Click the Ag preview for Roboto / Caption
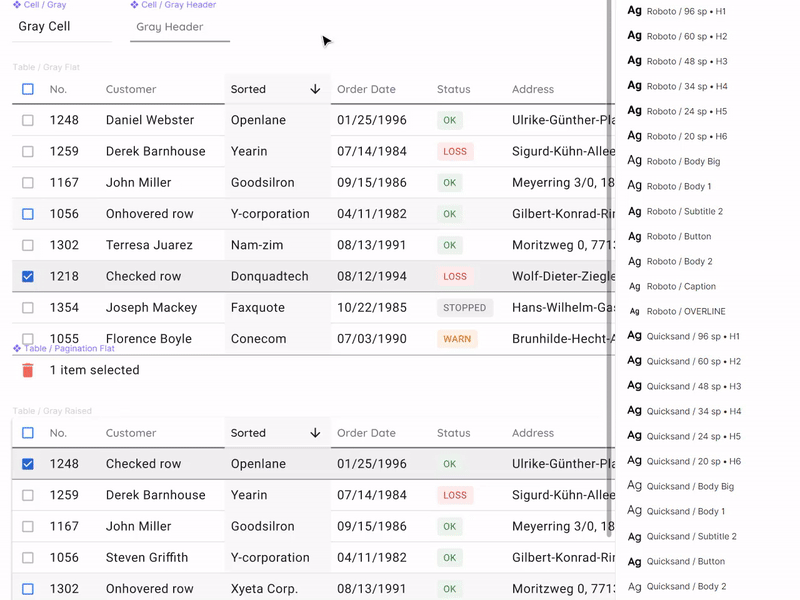 pyautogui.click(x=634, y=287)
